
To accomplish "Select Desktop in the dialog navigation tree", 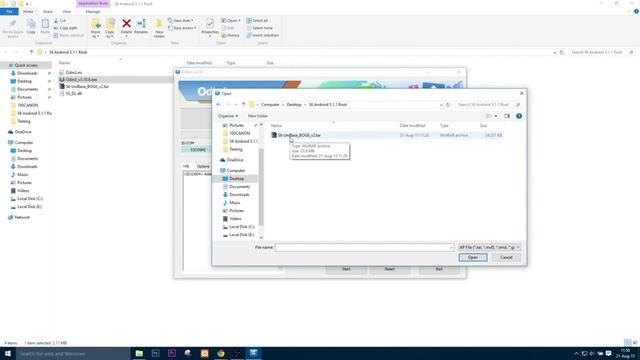I will pyautogui.click(x=236, y=179).
